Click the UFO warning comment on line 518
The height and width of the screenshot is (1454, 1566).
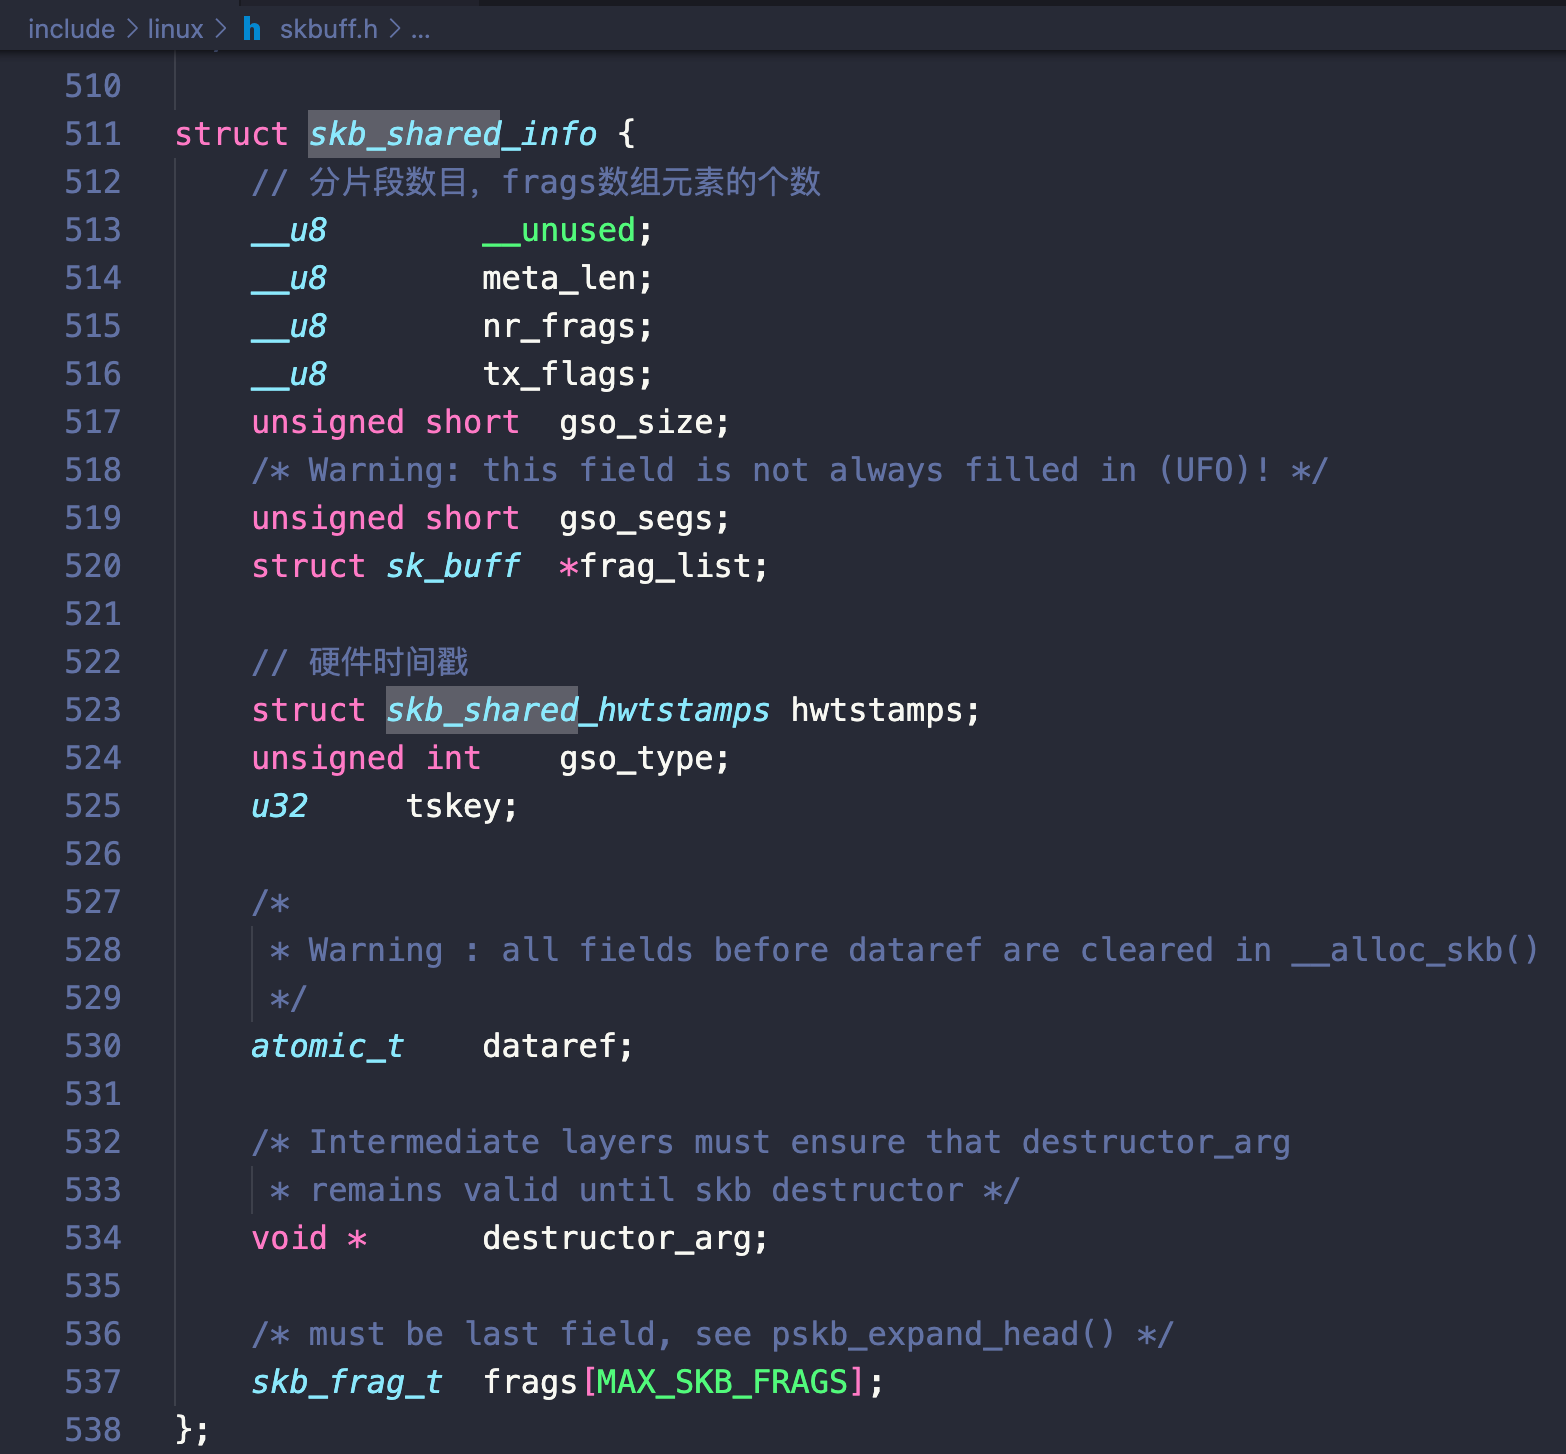pos(790,470)
